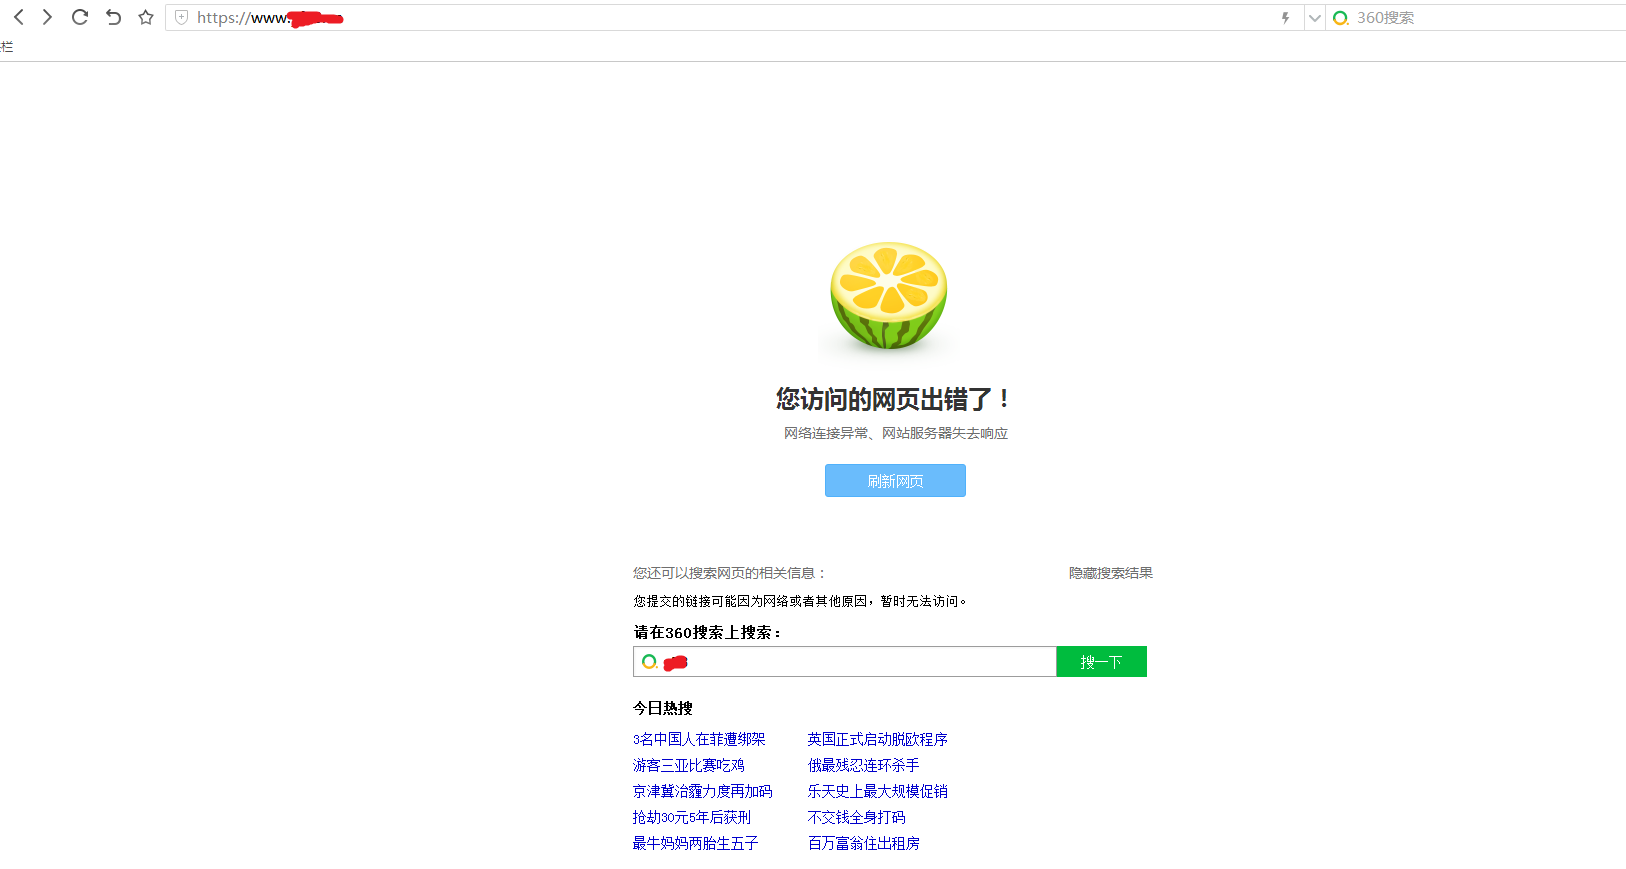Go forward with the forward arrow
The width and height of the screenshot is (1626, 869).
(x=47, y=17)
